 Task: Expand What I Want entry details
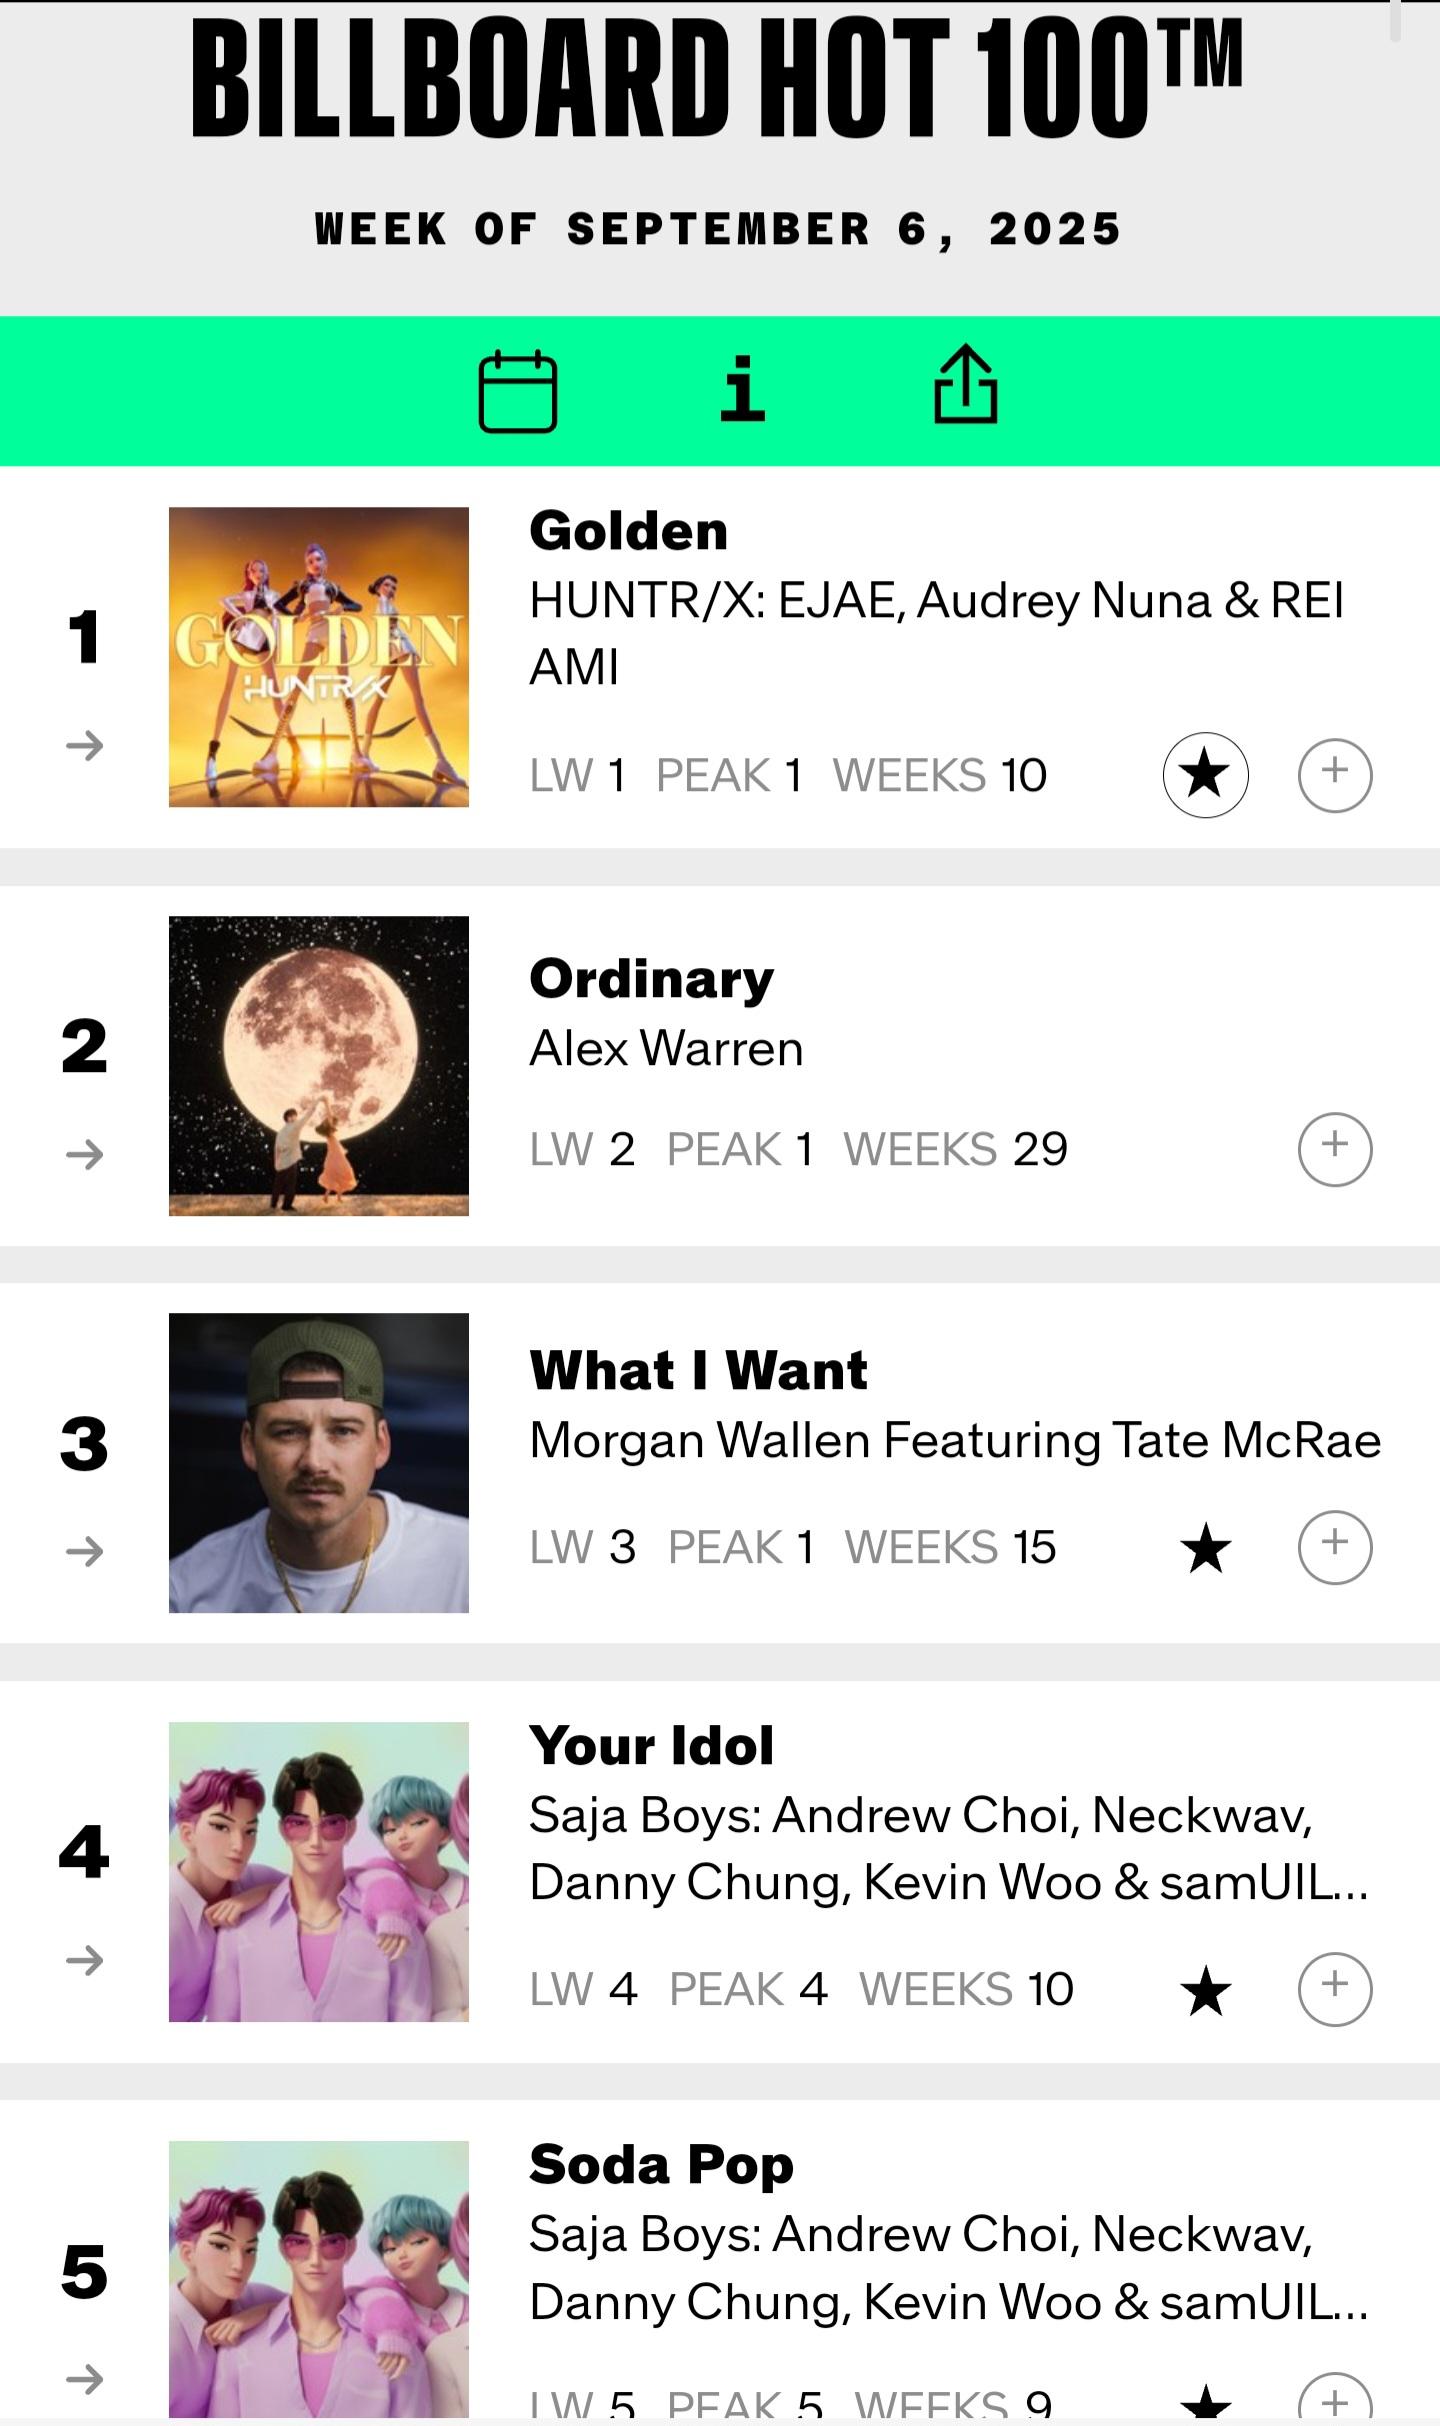point(1334,1547)
